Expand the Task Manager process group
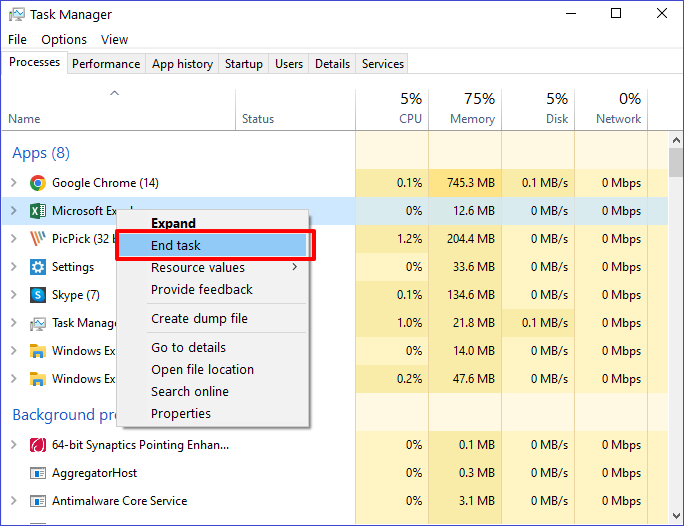Viewport: 684px width, 526px height. click(14, 323)
